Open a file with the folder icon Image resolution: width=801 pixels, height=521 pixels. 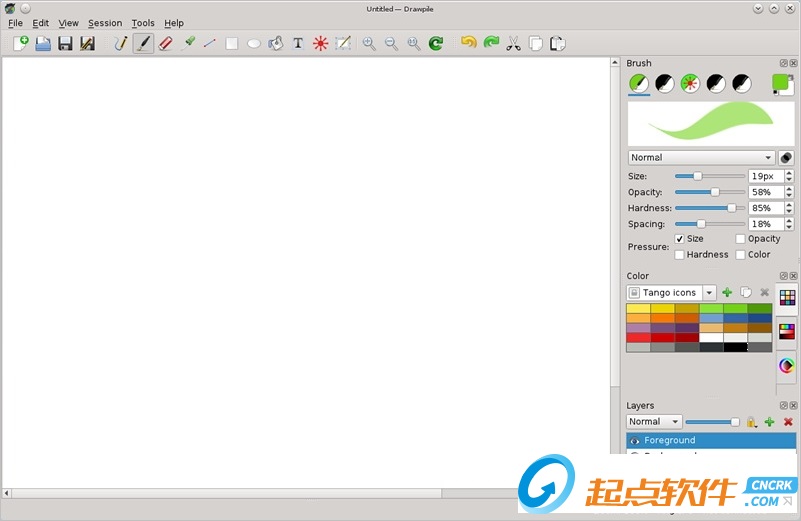point(43,43)
